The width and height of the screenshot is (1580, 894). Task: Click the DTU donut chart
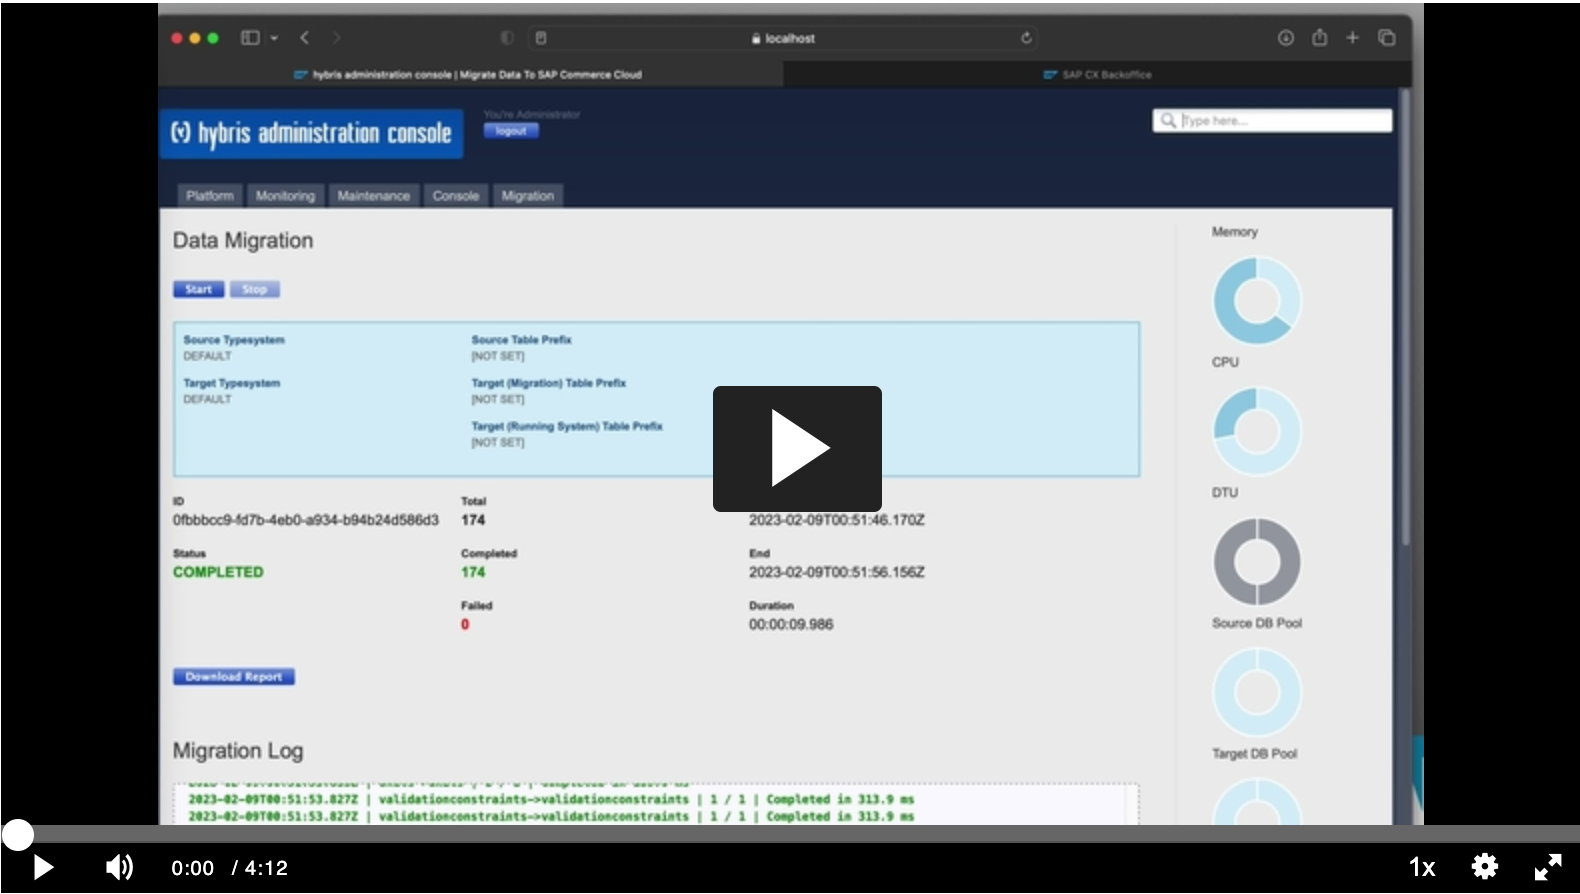(1257, 561)
